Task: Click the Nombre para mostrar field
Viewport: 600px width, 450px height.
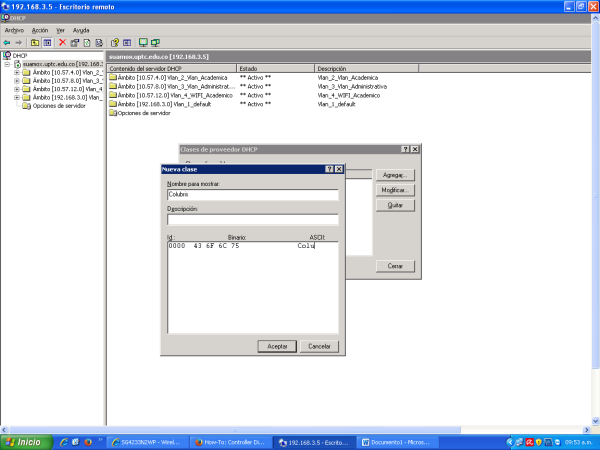Action: click(253, 194)
